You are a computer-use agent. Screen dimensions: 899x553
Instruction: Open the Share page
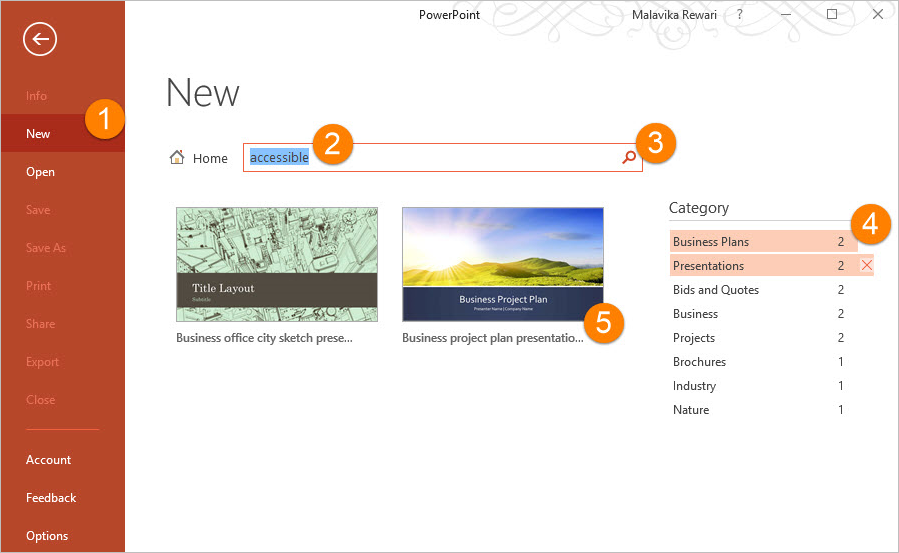[x=40, y=324]
